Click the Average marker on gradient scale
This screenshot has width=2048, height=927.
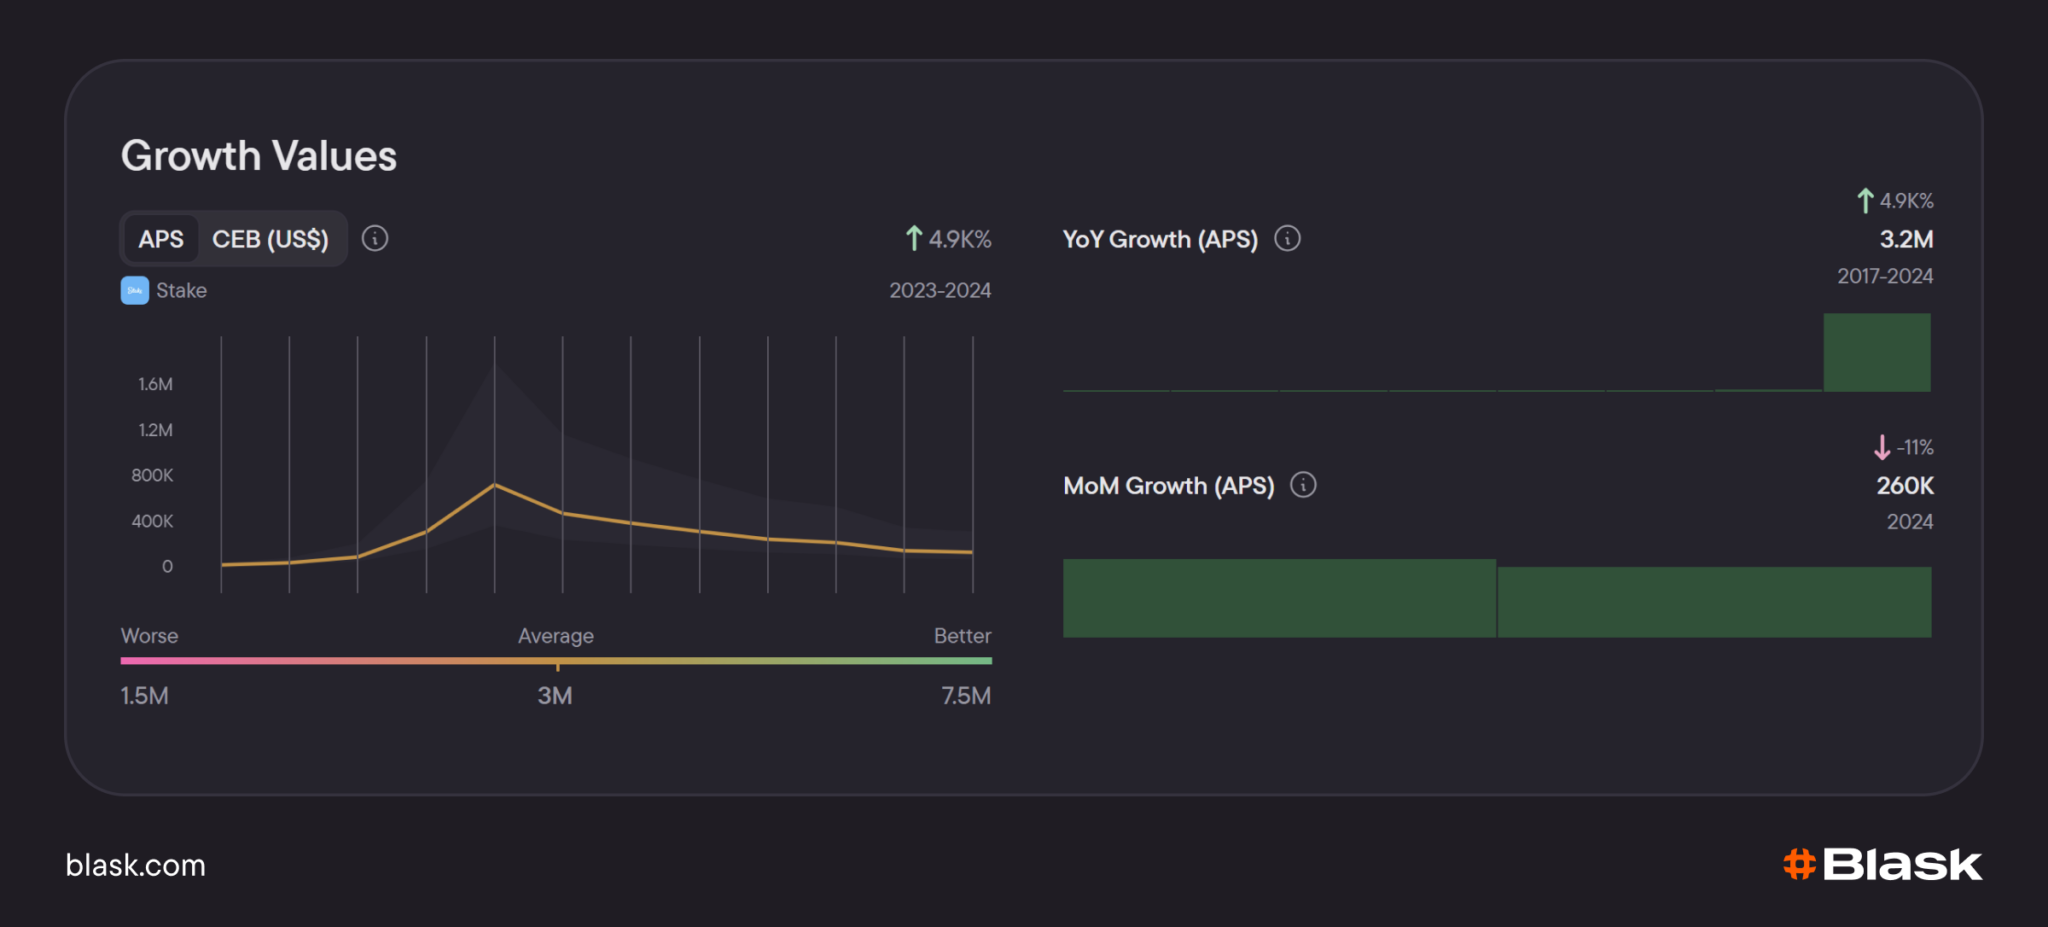[557, 662]
